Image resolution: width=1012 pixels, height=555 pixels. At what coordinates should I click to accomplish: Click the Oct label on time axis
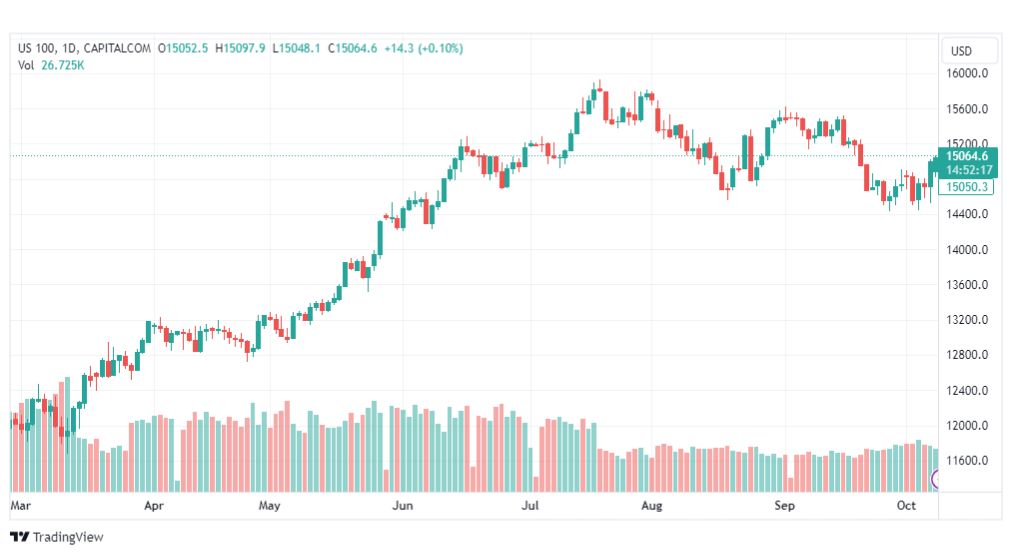pyautogui.click(x=906, y=505)
